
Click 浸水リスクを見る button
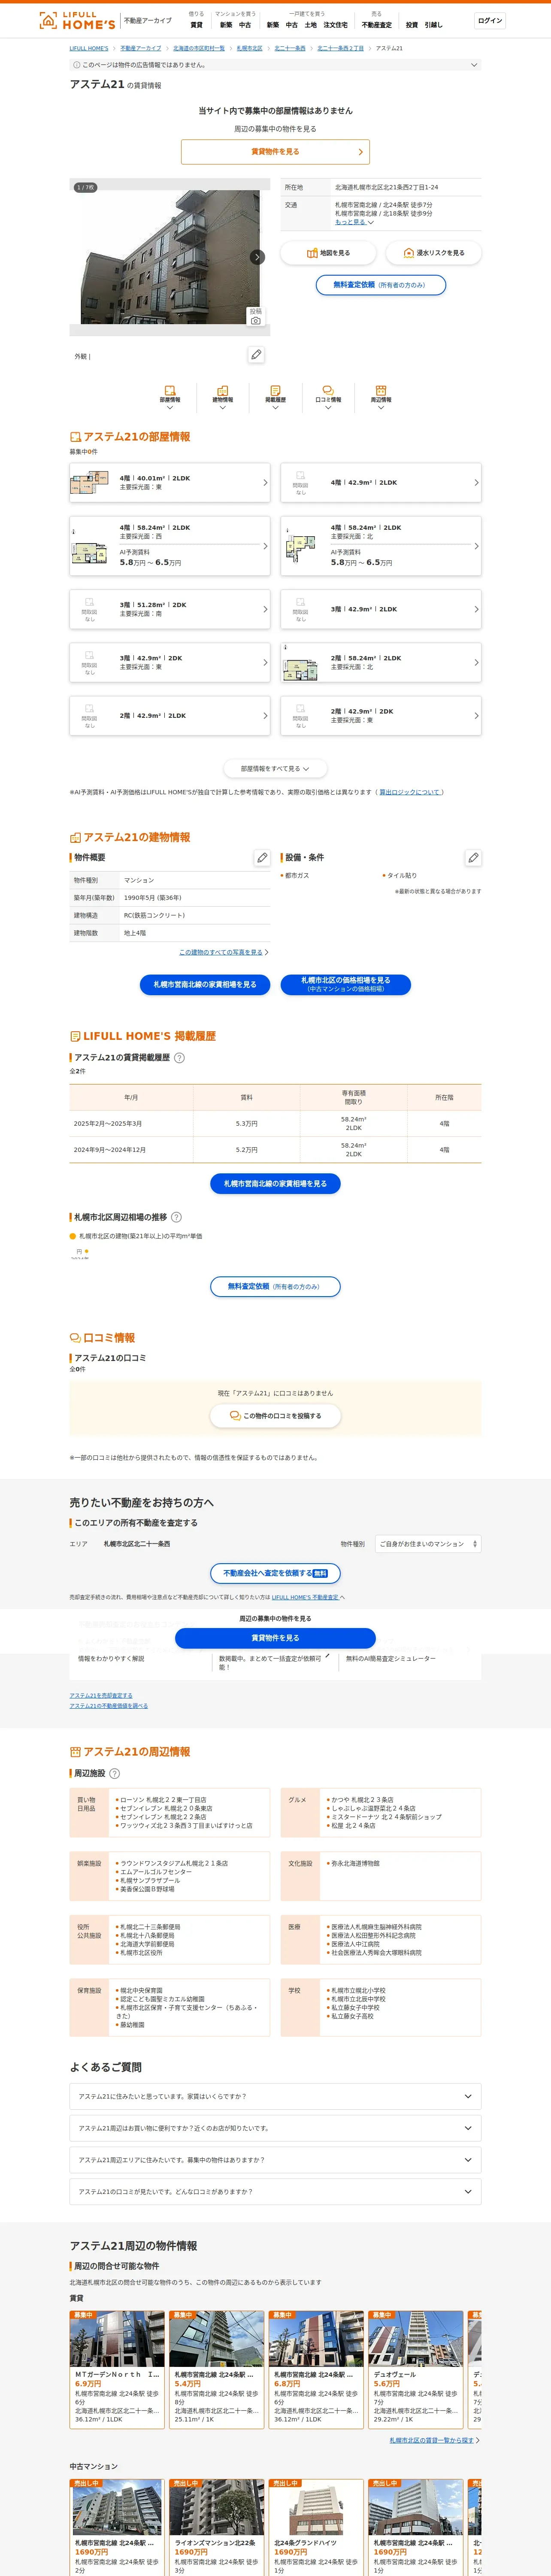click(x=434, y=253)
